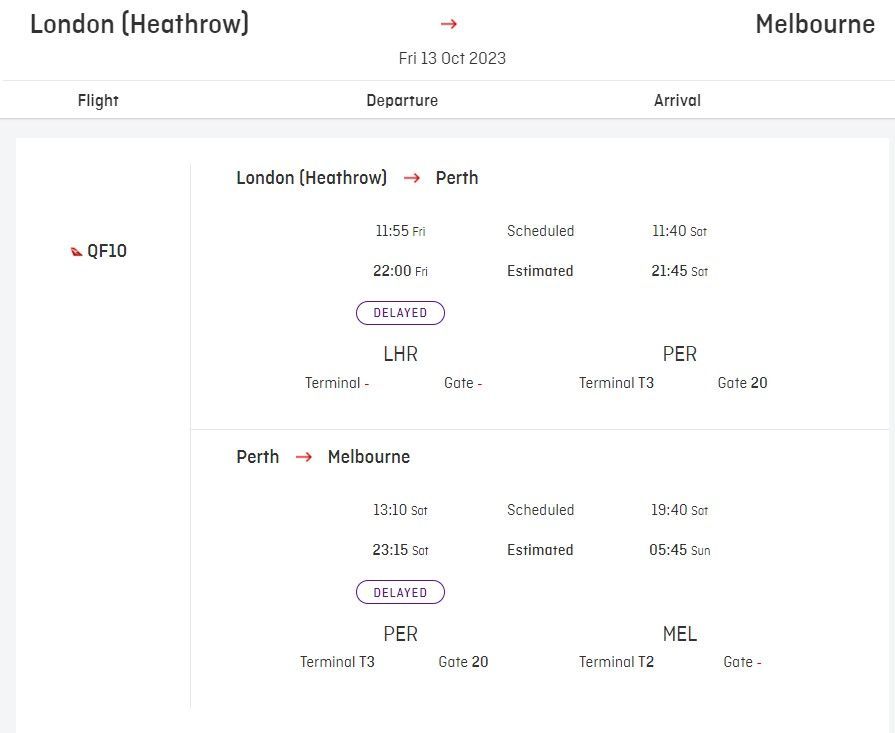Screen dimensions: 895x733
Task: Click estimated arrival time 05:45 Sun
Action: click(679, 550)
